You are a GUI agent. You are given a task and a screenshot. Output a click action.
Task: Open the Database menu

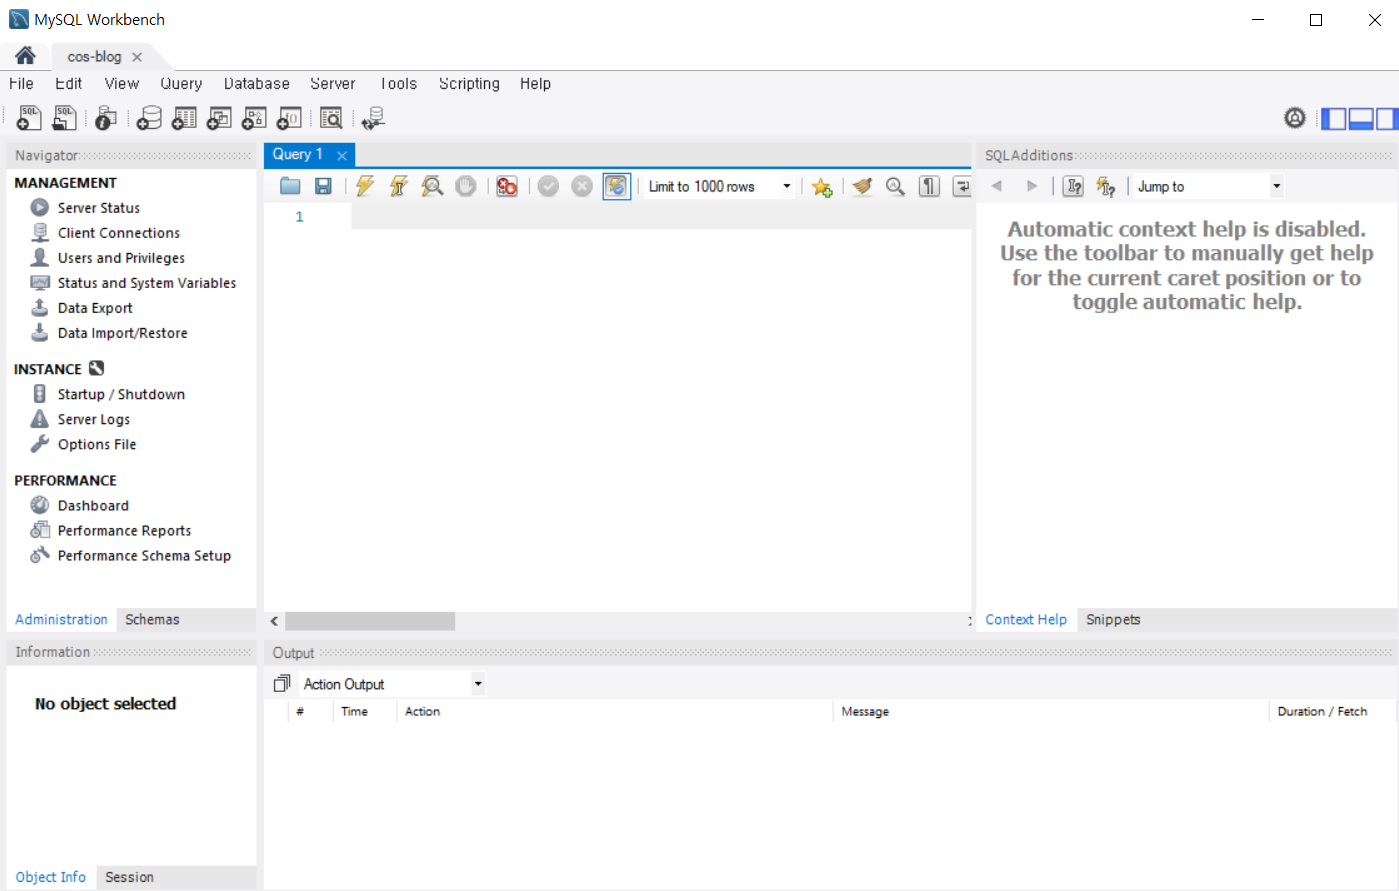(257, 84)
